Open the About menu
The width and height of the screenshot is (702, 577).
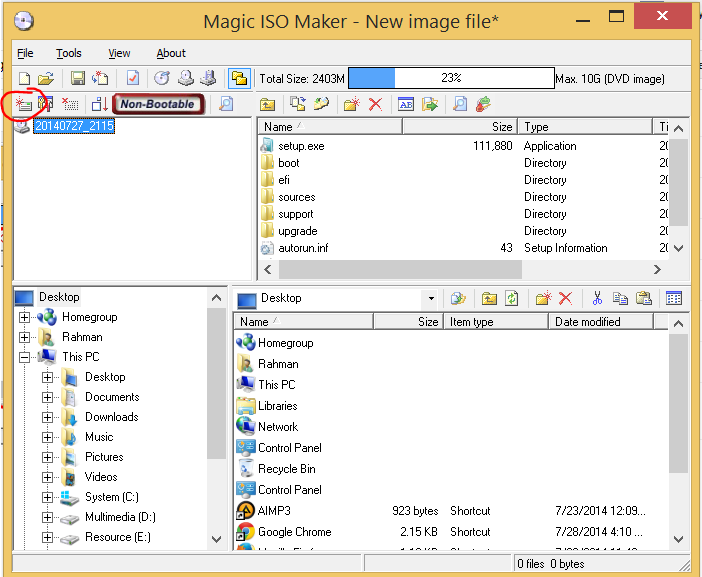pos(171,53)
